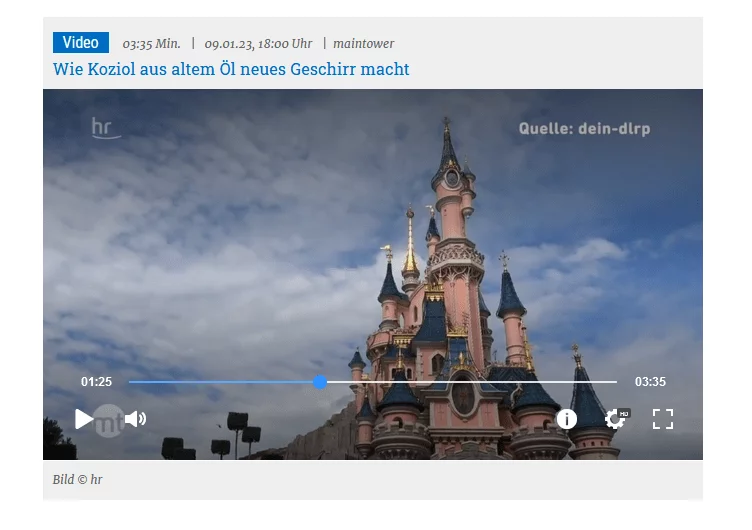
Task: Click the date '09.01.23, 18:00 Uhr'
Action: 258,44
